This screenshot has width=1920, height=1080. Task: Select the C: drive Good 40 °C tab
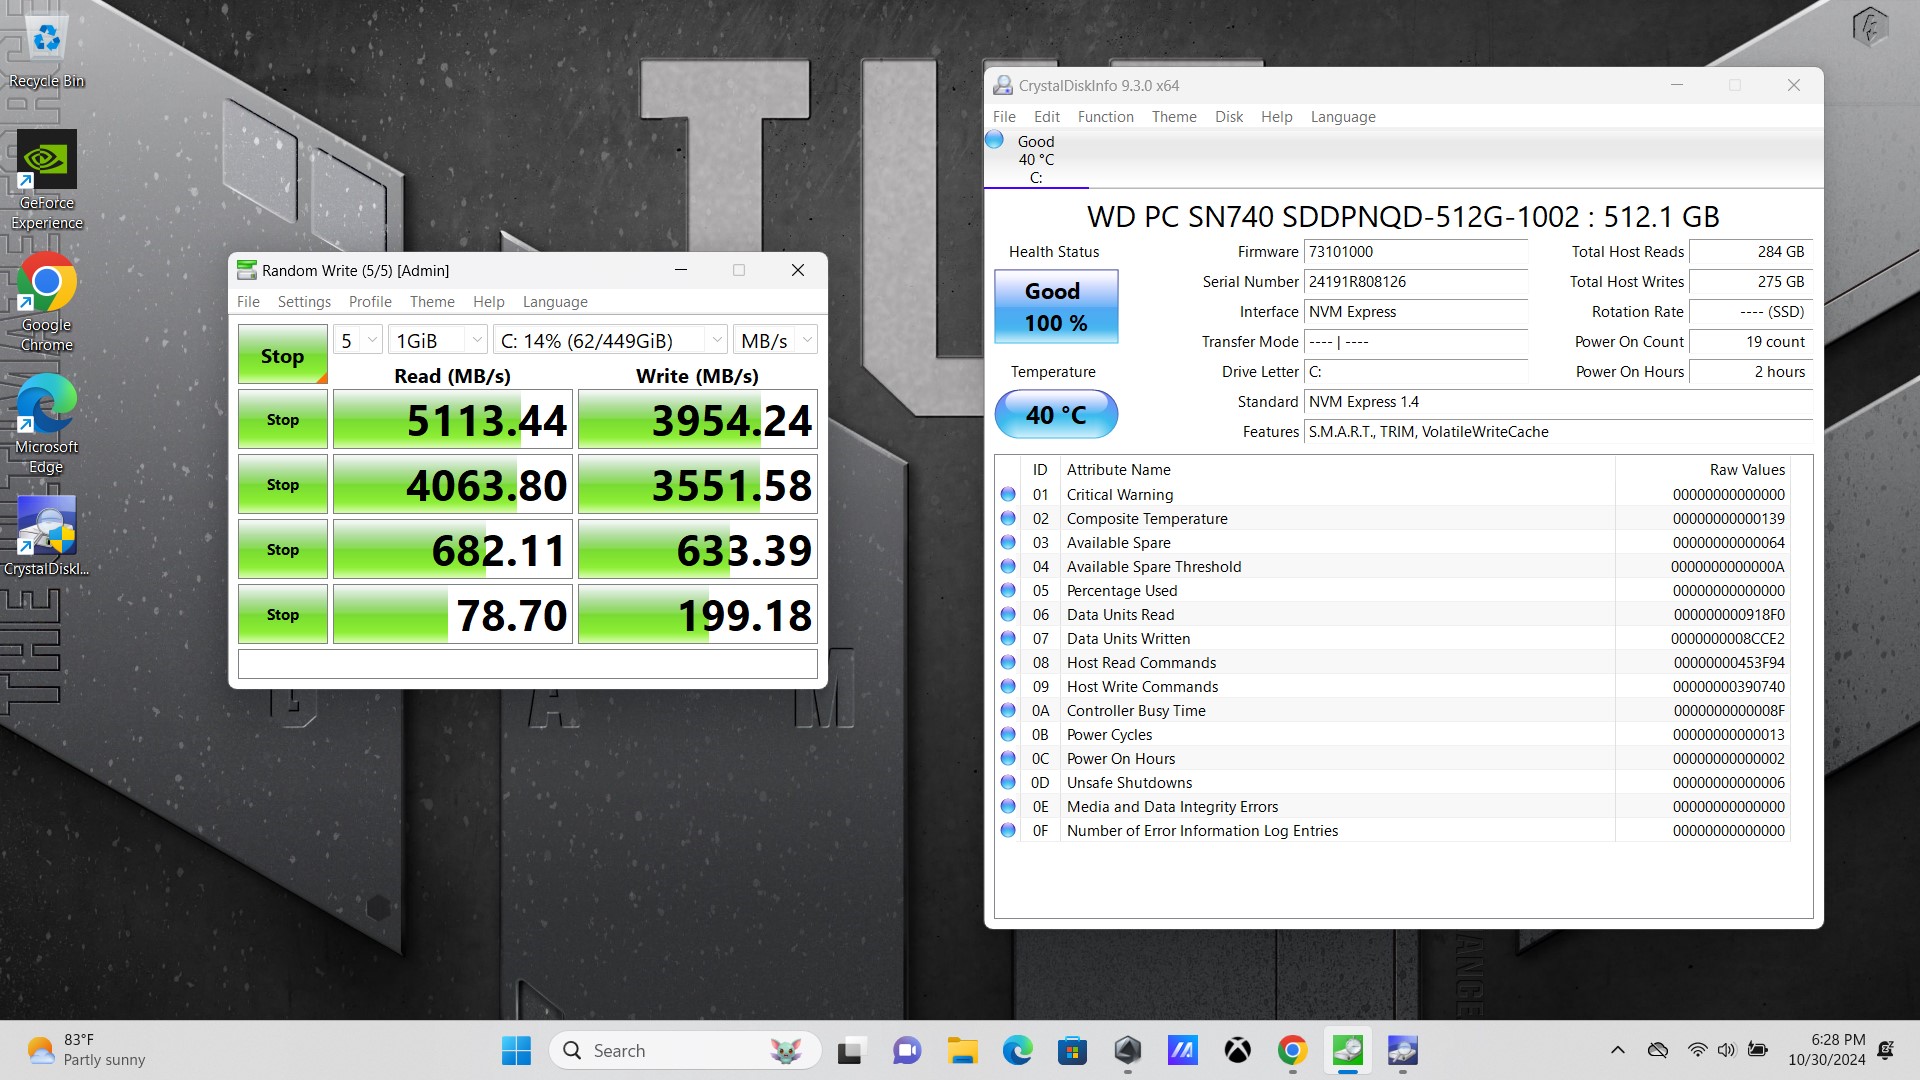(1036, 160)
